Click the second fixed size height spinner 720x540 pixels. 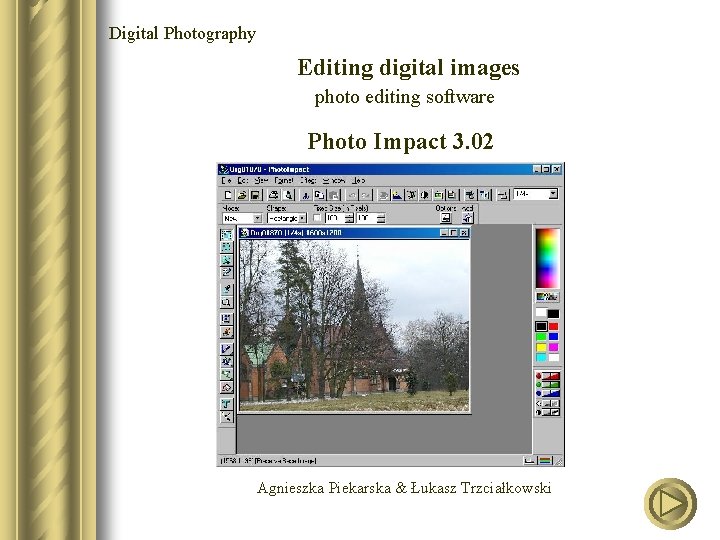(x=381, y=218)
